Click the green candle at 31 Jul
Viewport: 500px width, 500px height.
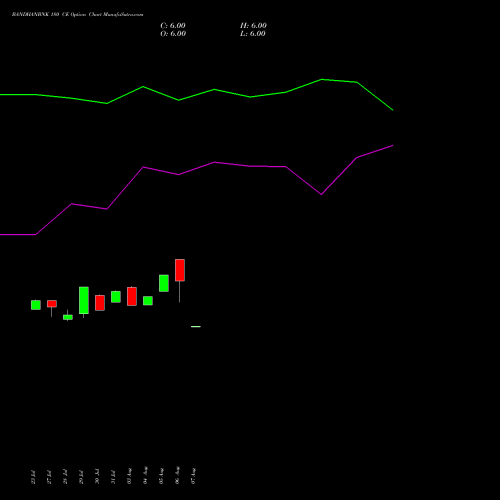pos(116,297)
